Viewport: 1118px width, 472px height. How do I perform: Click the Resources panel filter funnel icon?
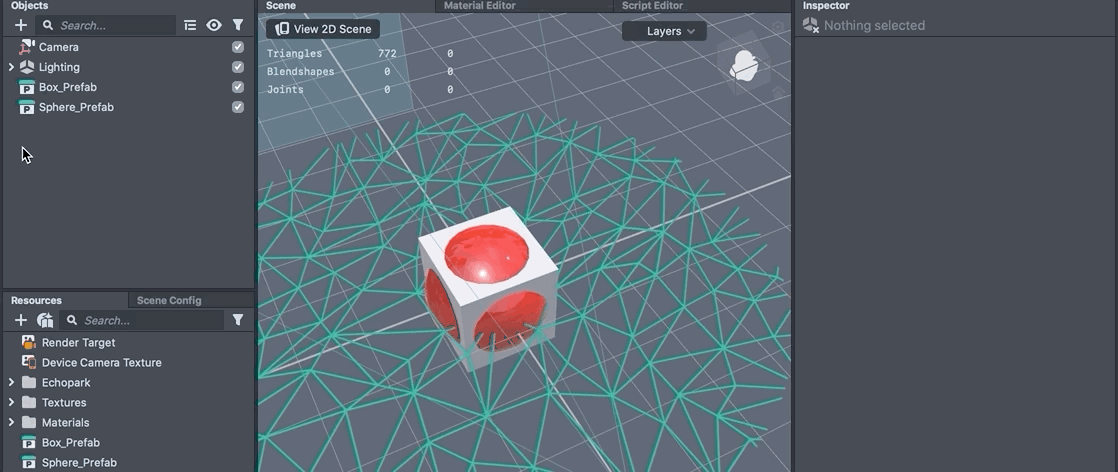238,320
